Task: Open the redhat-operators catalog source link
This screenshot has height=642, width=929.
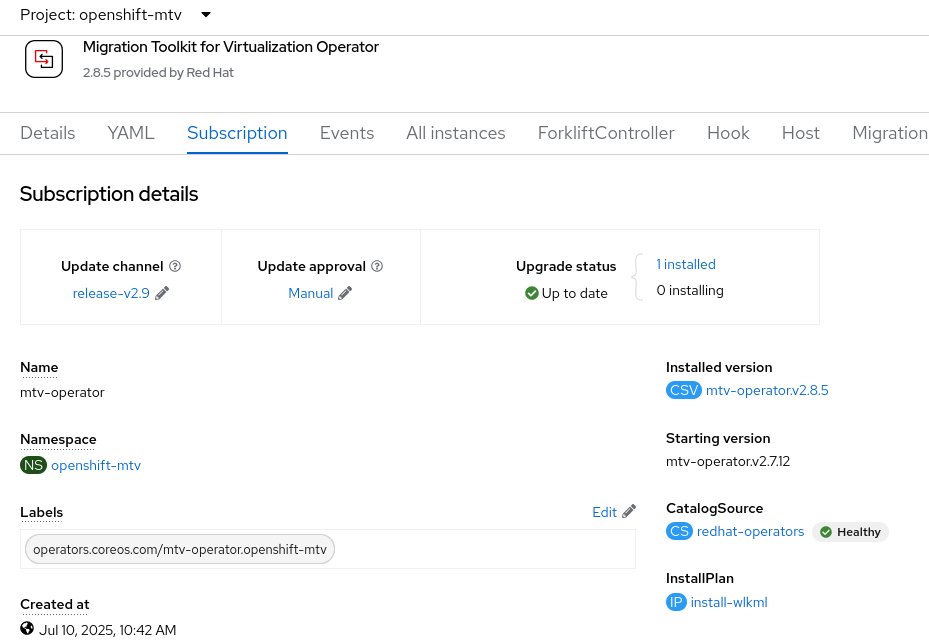Action: click(750, 531)
